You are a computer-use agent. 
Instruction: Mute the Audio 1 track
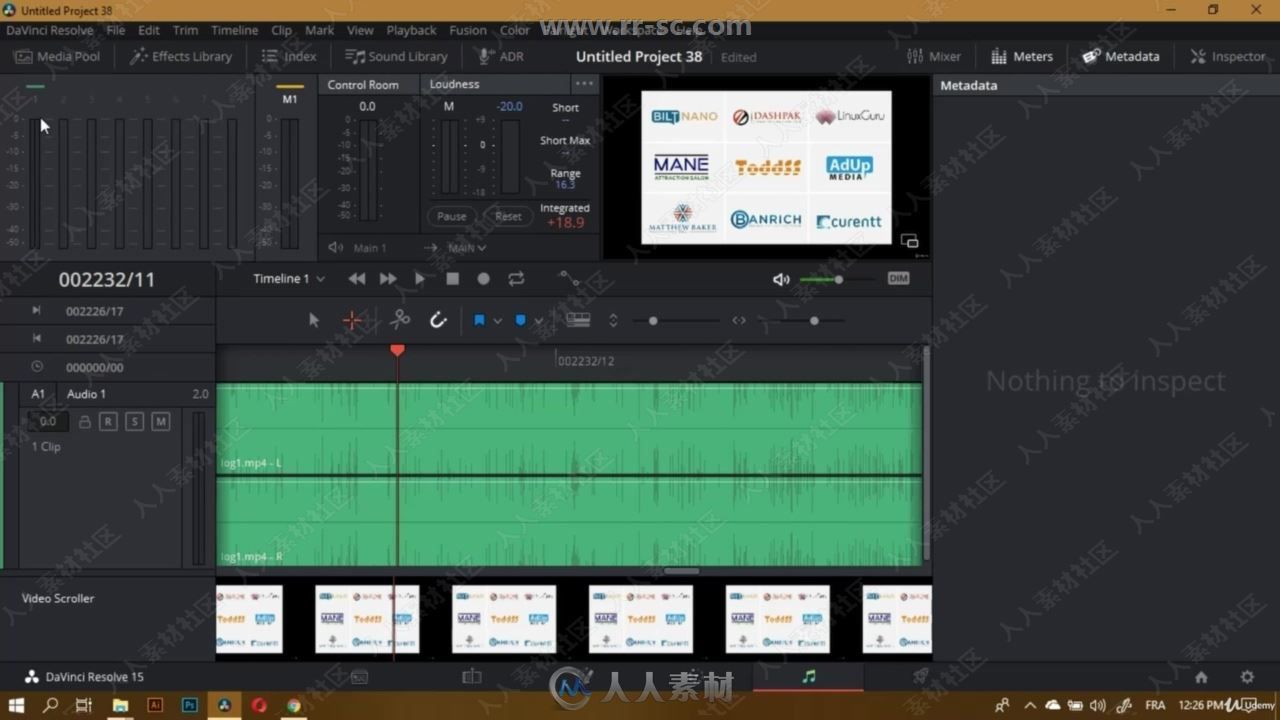[160, 422]
